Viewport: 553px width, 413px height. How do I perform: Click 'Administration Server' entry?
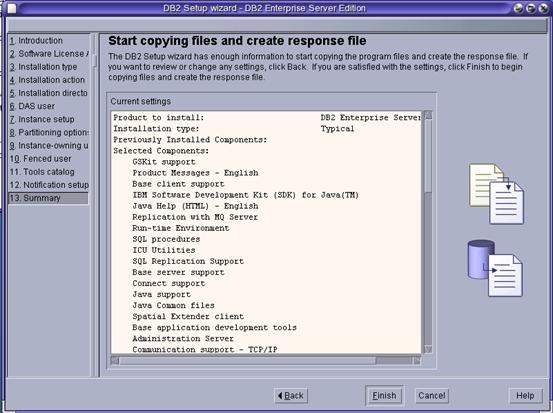(183, 338)
